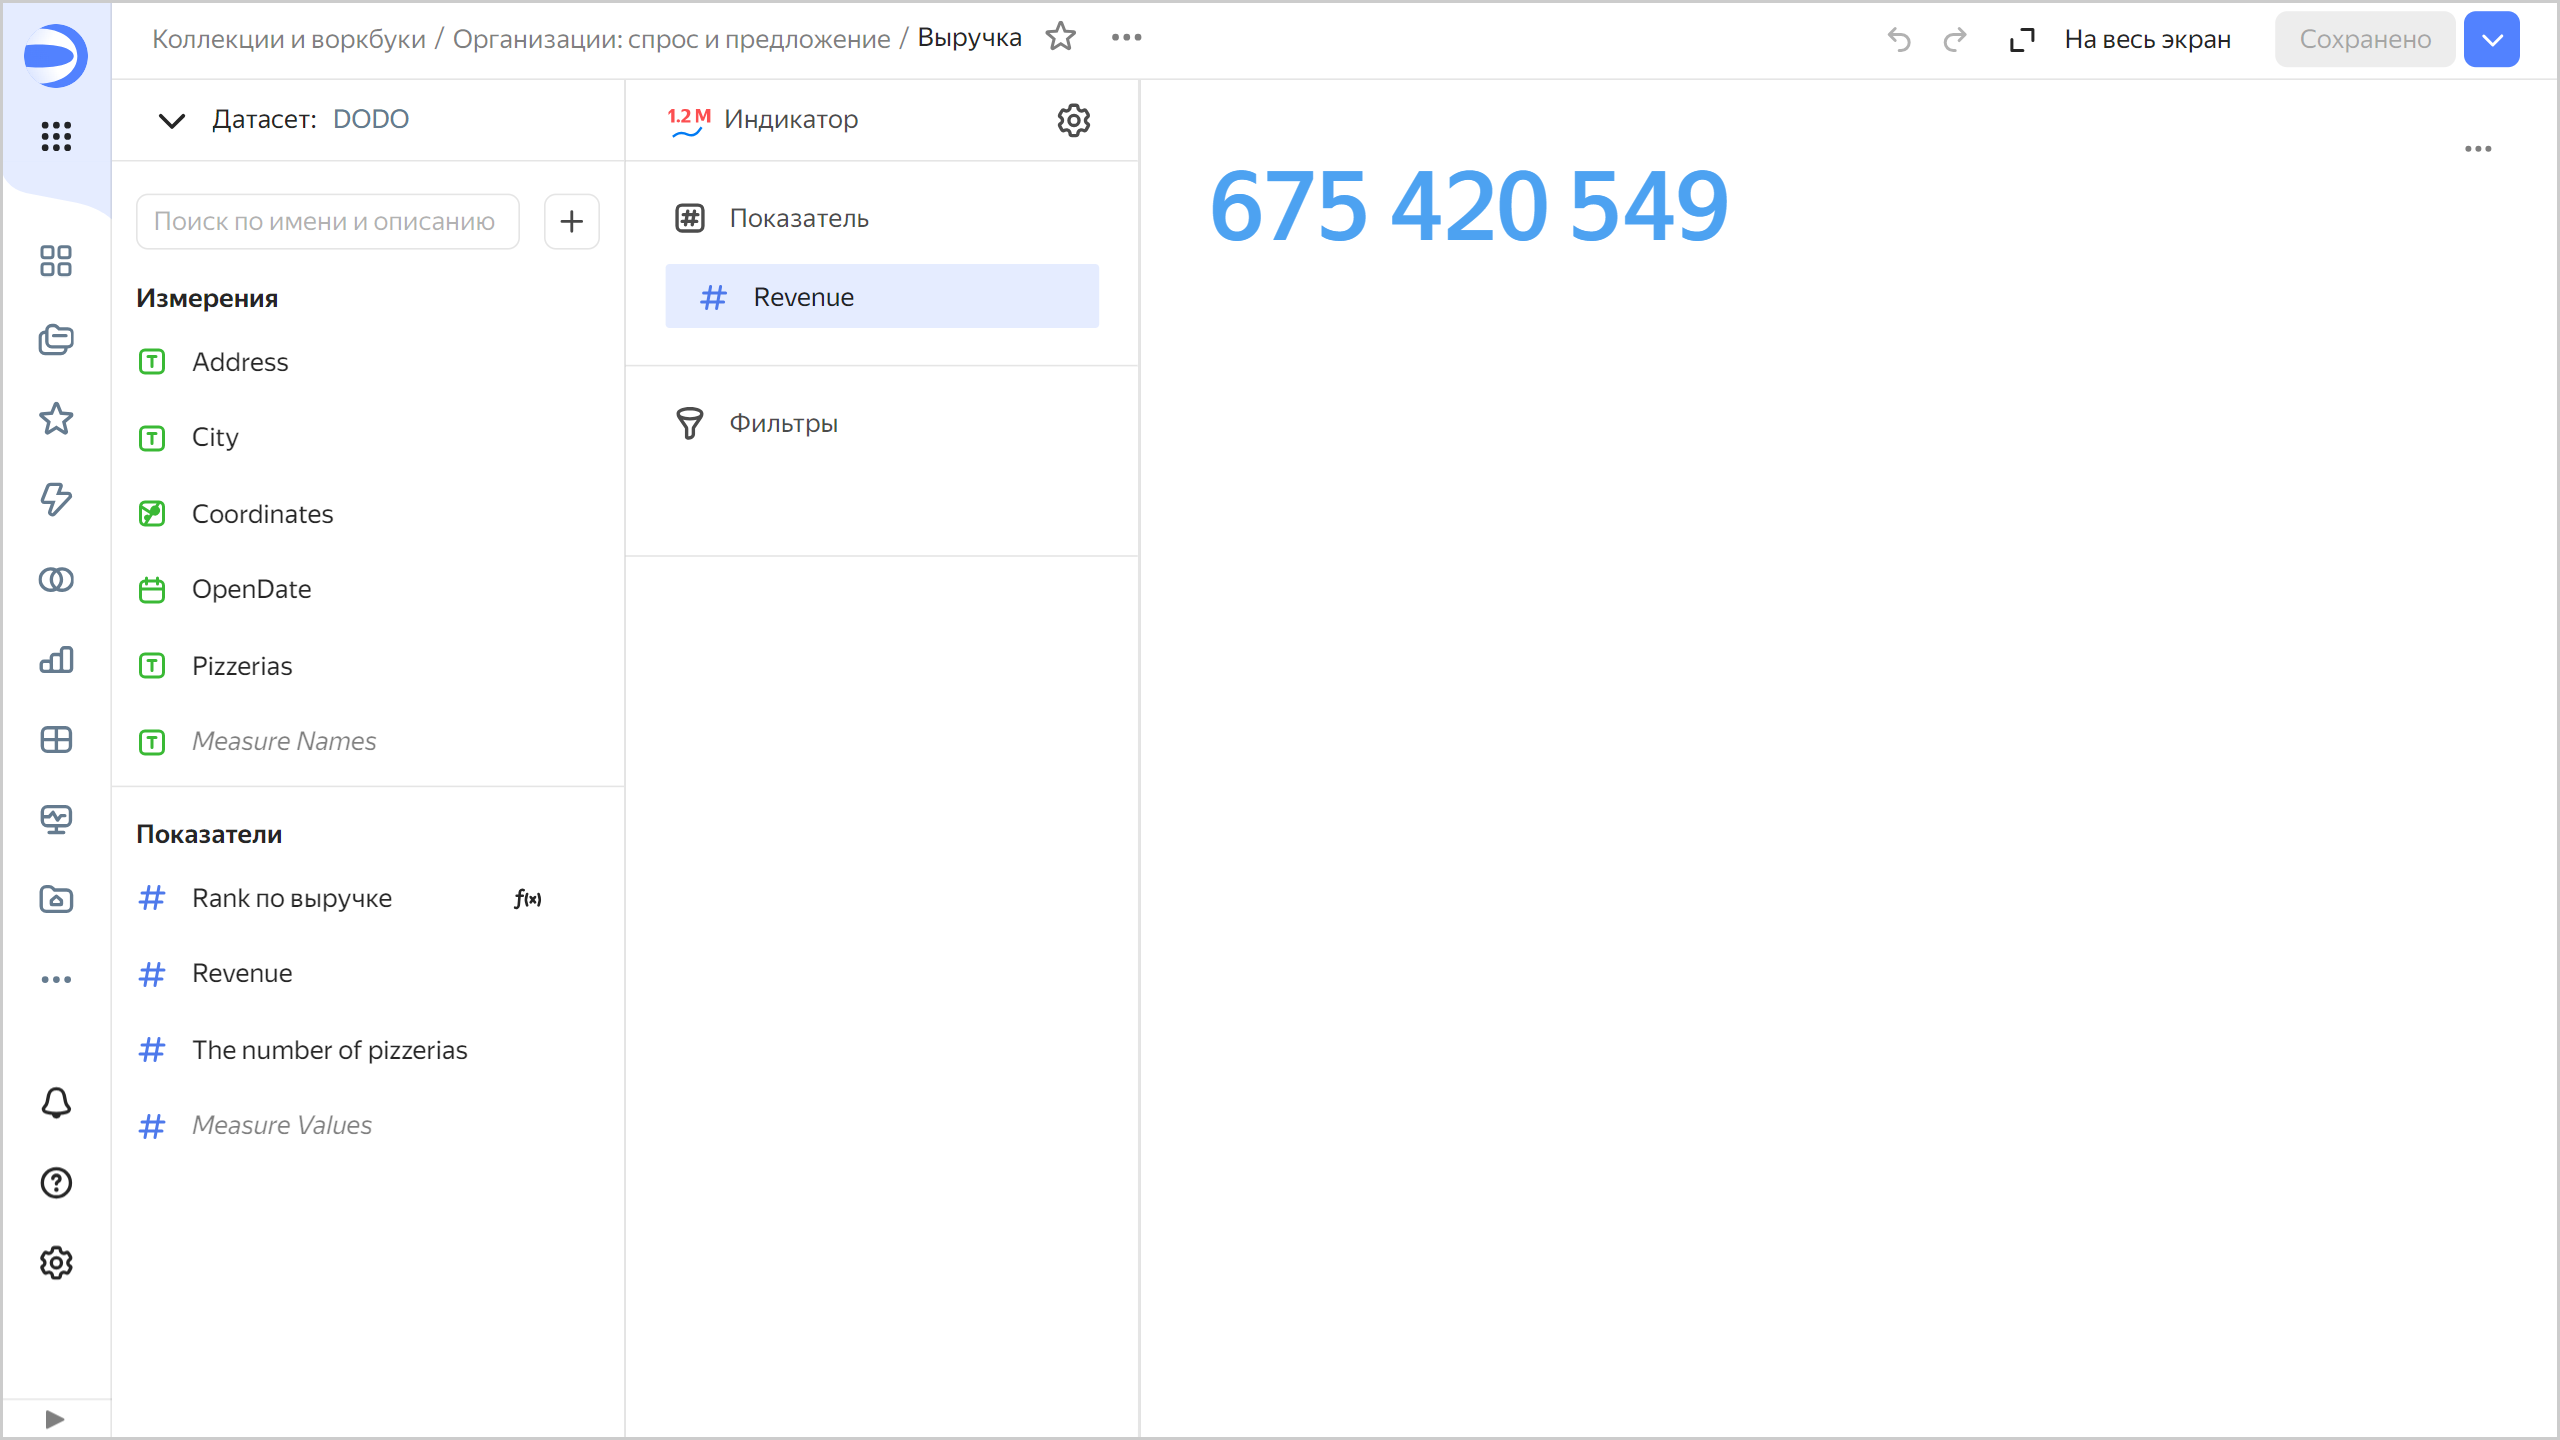Click the field search input

327,221
